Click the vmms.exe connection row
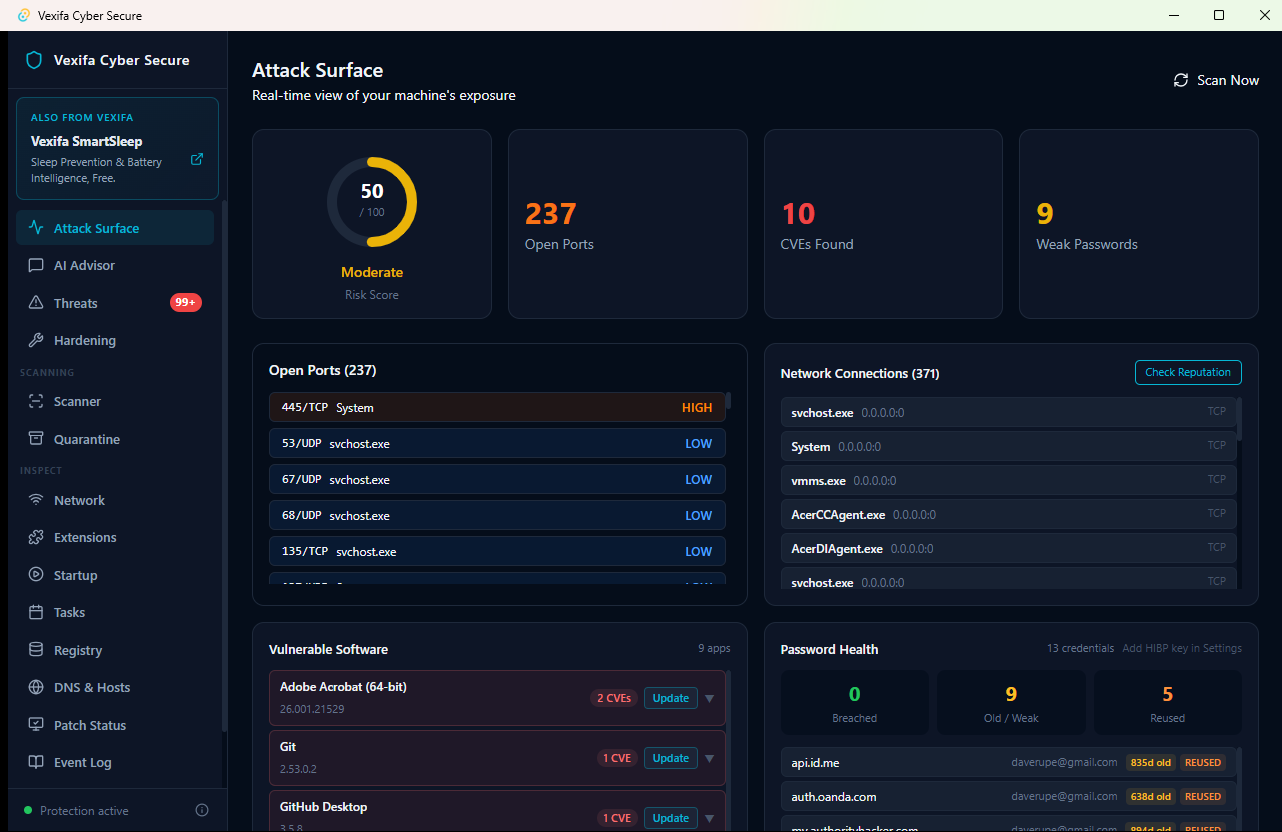Viewport: 1282px width, 832px height. 1008,480
